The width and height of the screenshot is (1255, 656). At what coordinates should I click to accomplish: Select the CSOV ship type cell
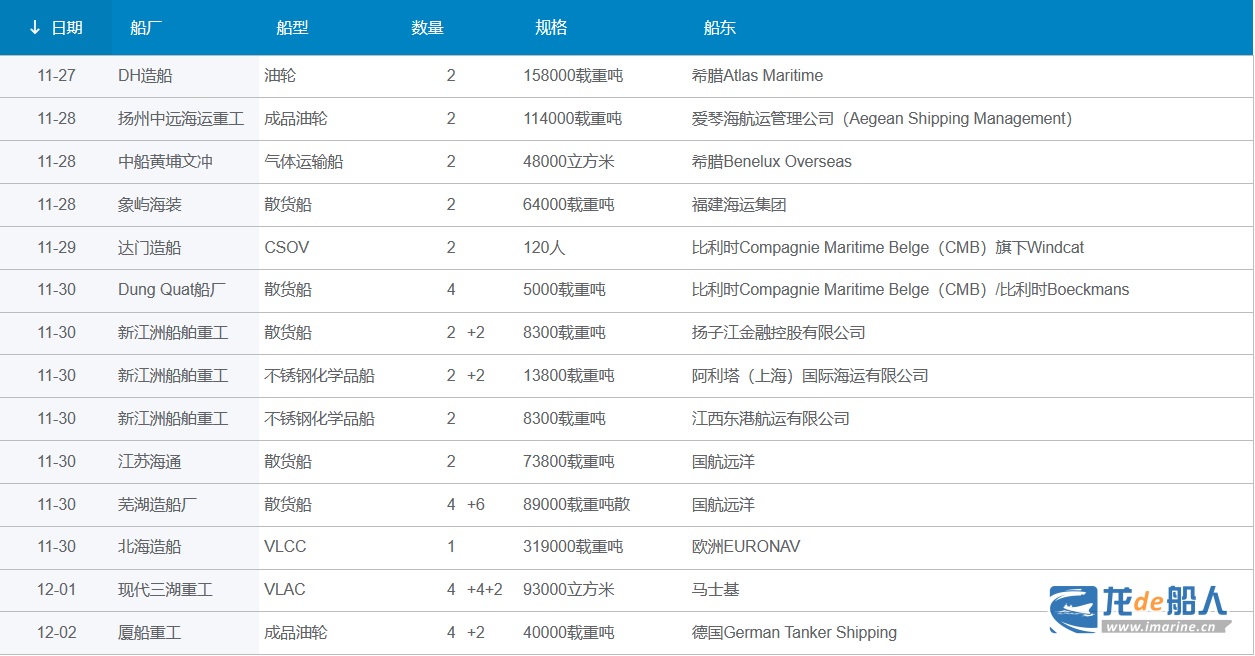pos(287,248)
